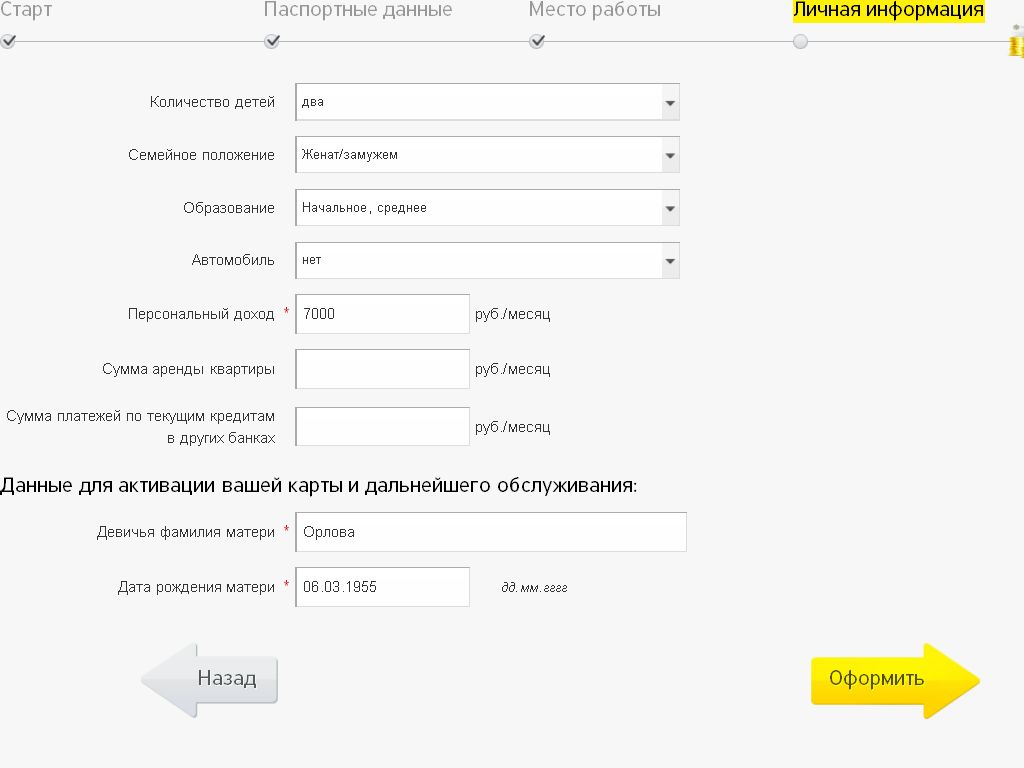Expand the Автомобиль dropdown

487,261
